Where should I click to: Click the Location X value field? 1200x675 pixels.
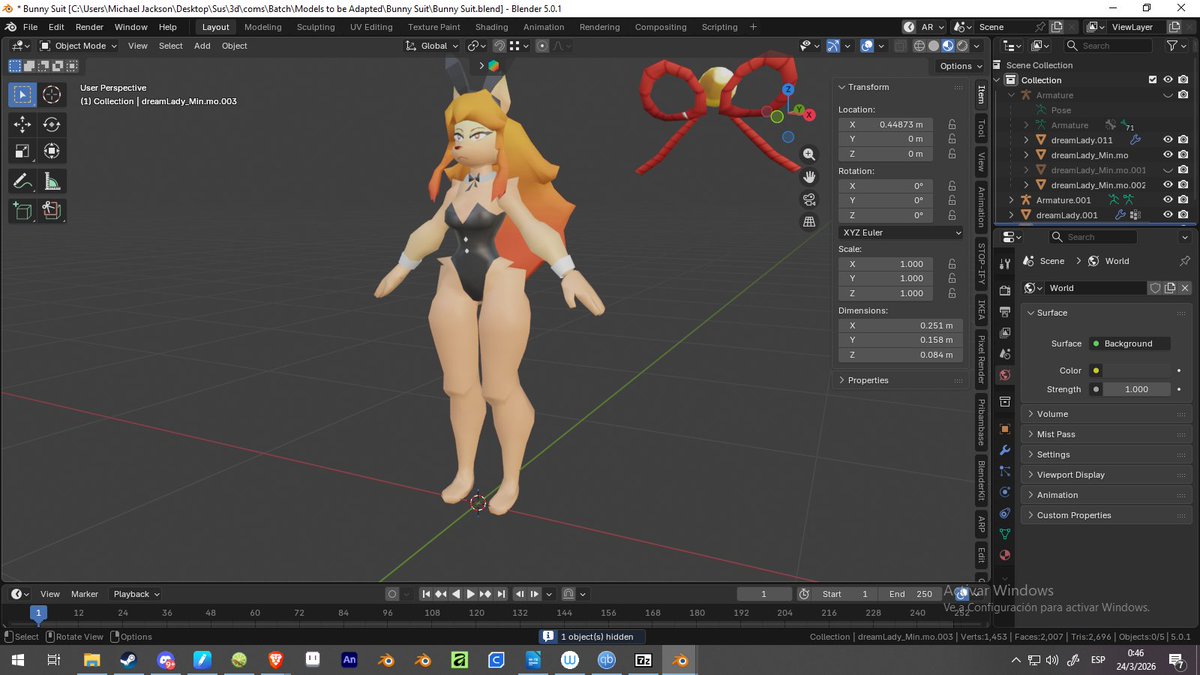pos(886,124)
